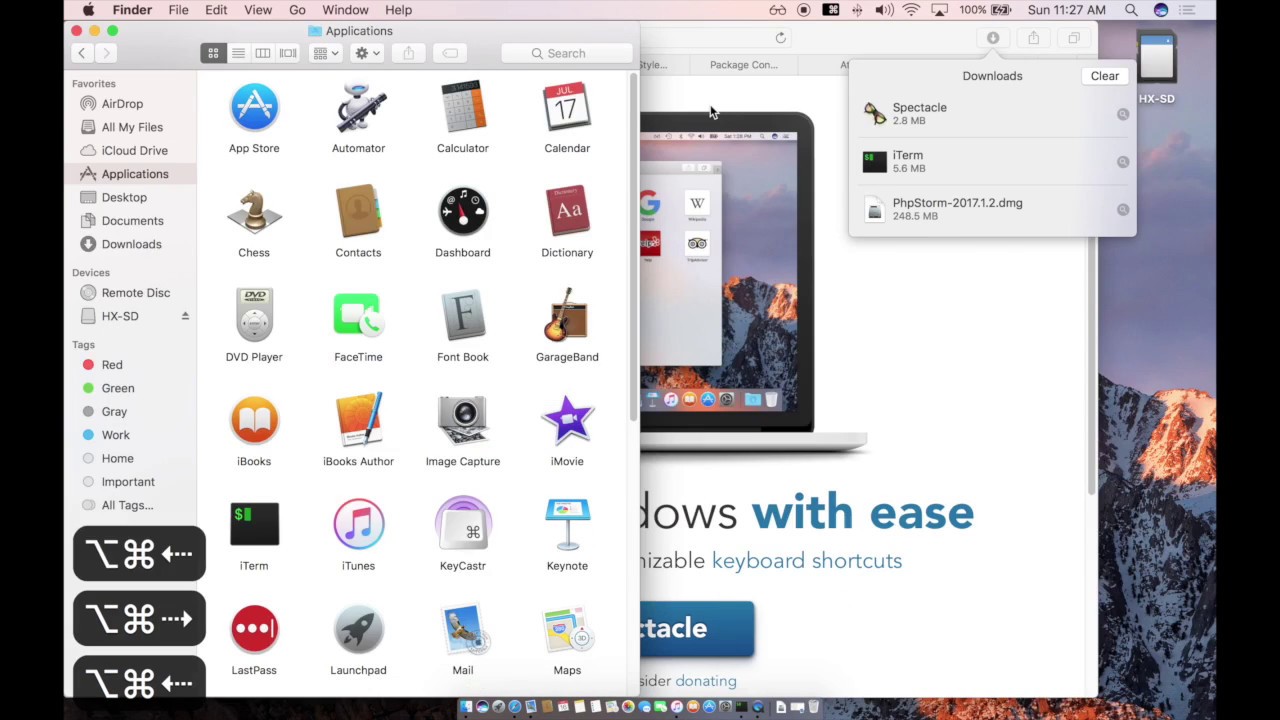Viewport: 1280px width, 720px height.
Task: Open the Finder menu in menu bar
Action: tap(132, 10)
